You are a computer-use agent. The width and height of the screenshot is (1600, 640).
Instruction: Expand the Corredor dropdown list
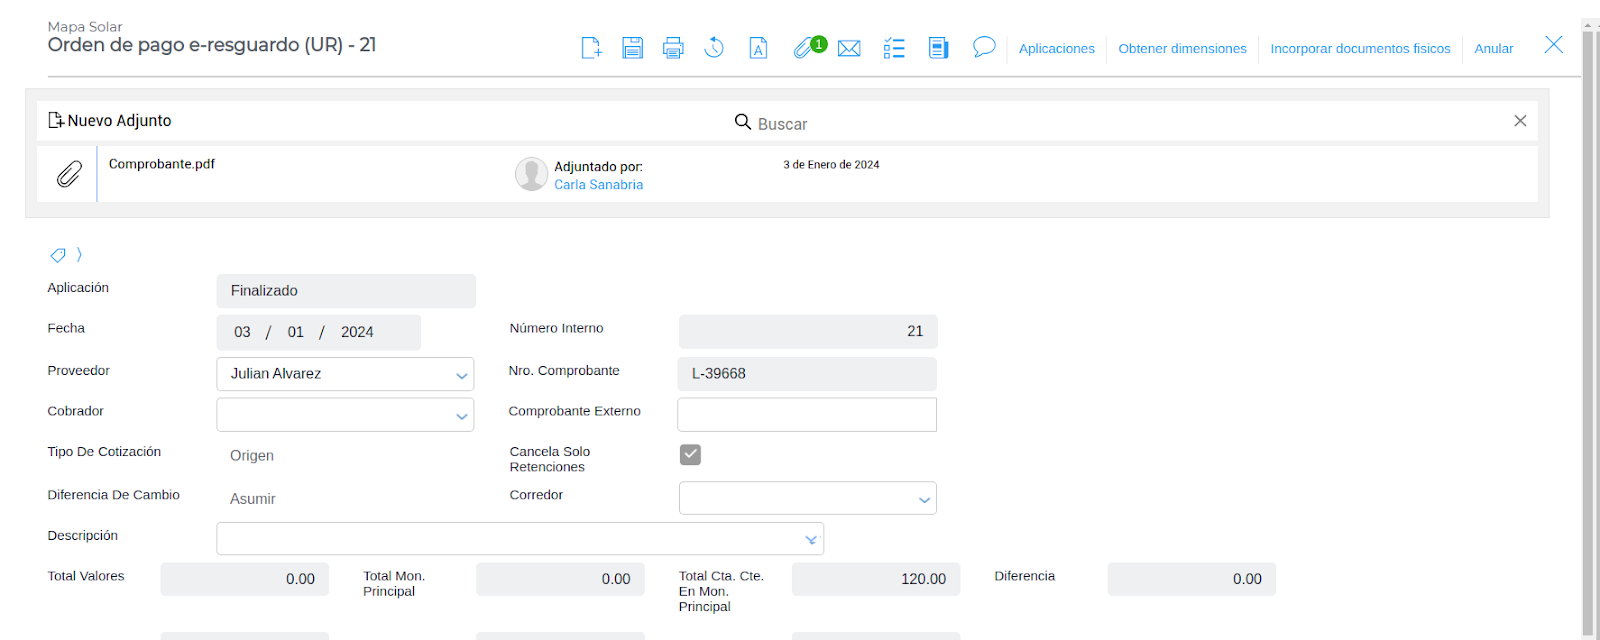tap(924, 499)
